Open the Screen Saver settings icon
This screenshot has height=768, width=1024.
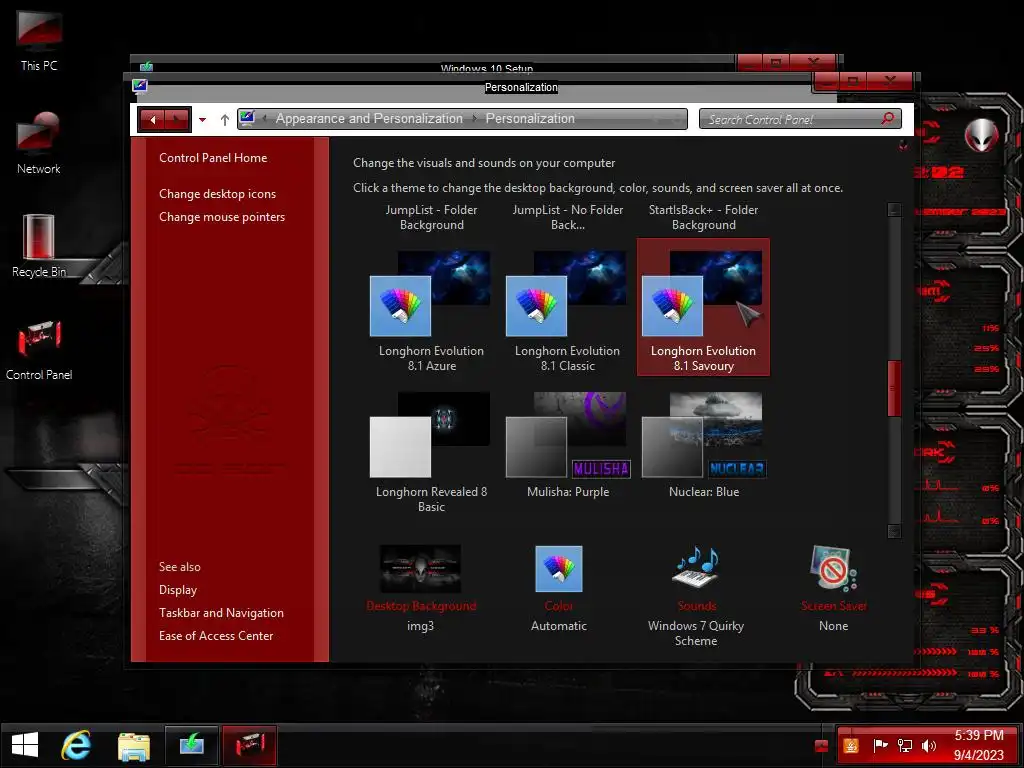[x=833, y=568]
